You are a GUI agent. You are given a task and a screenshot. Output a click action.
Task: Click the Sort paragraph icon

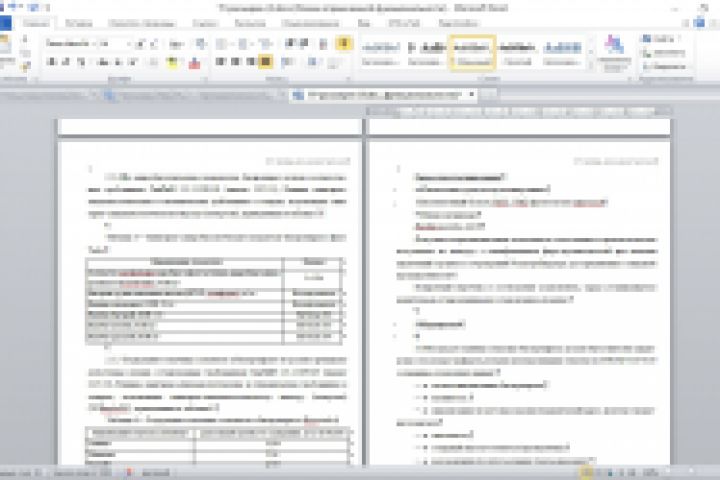coord(323,44)
